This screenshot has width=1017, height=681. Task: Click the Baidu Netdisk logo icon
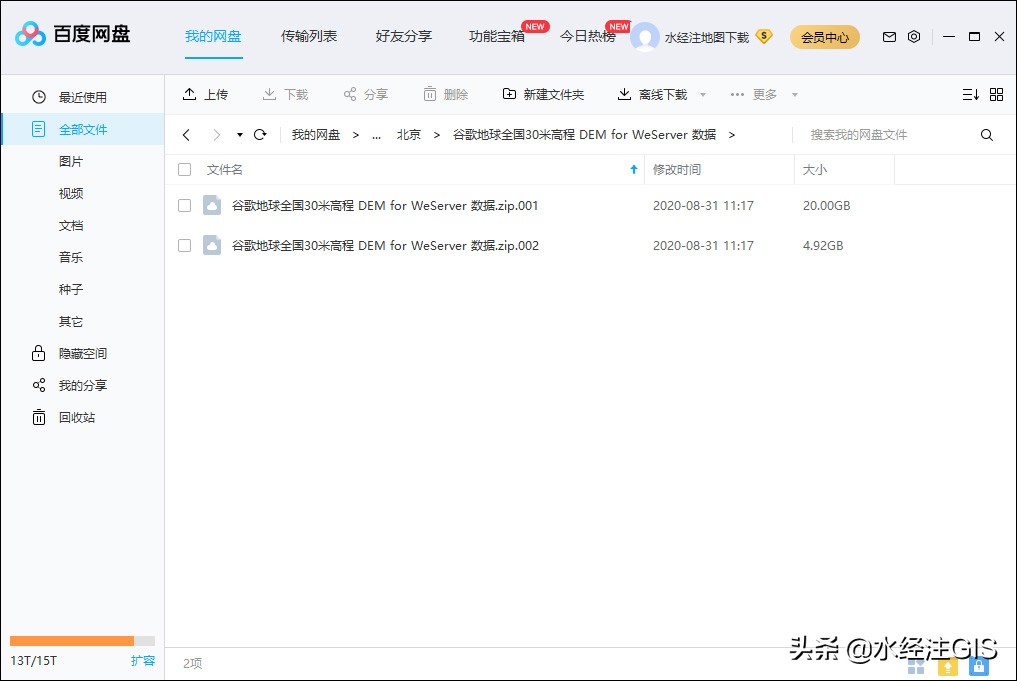coord(30,34)
